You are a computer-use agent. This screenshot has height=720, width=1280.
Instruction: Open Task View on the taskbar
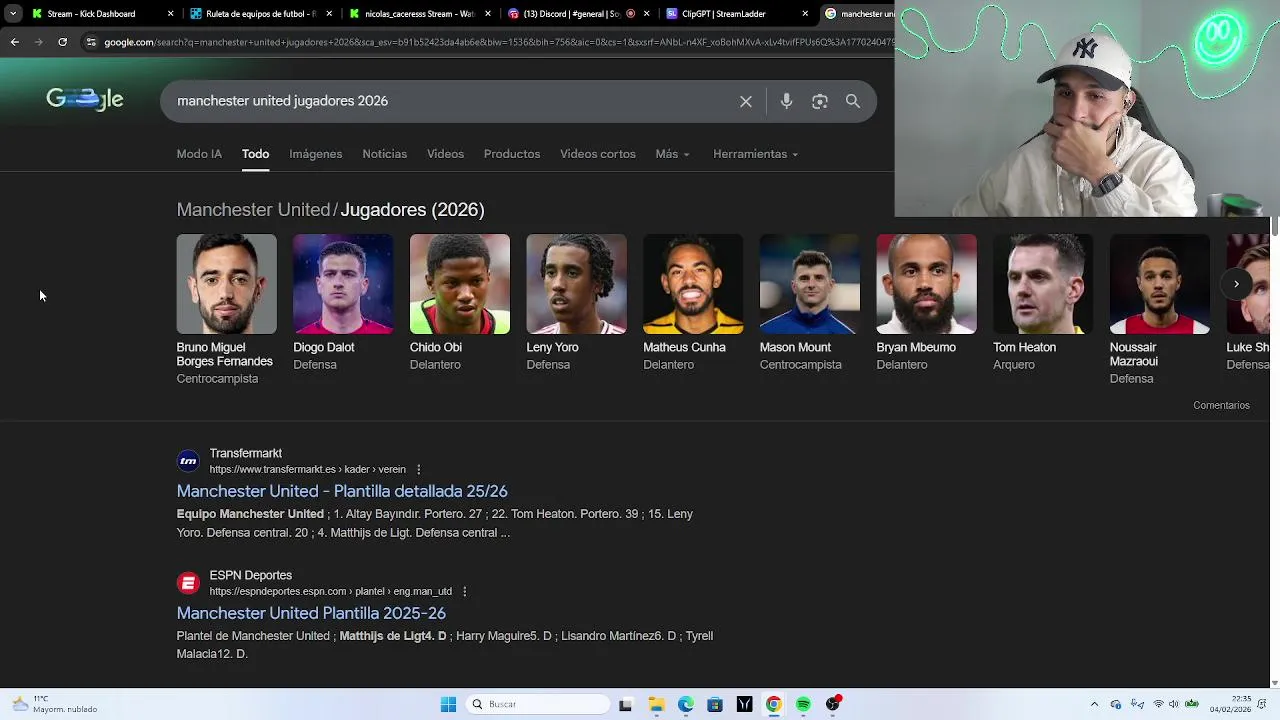(626, 704)
